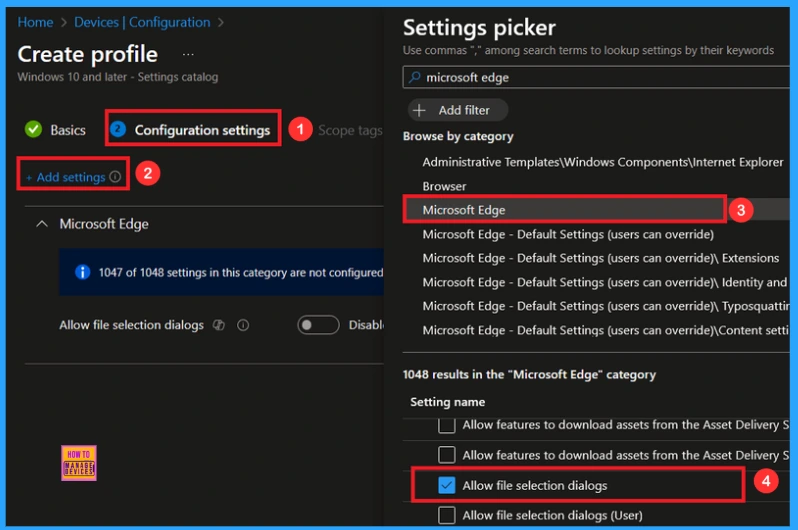Click the Allow file selection dialogs label in profile

pyautogui.click(x=131, y=325)
